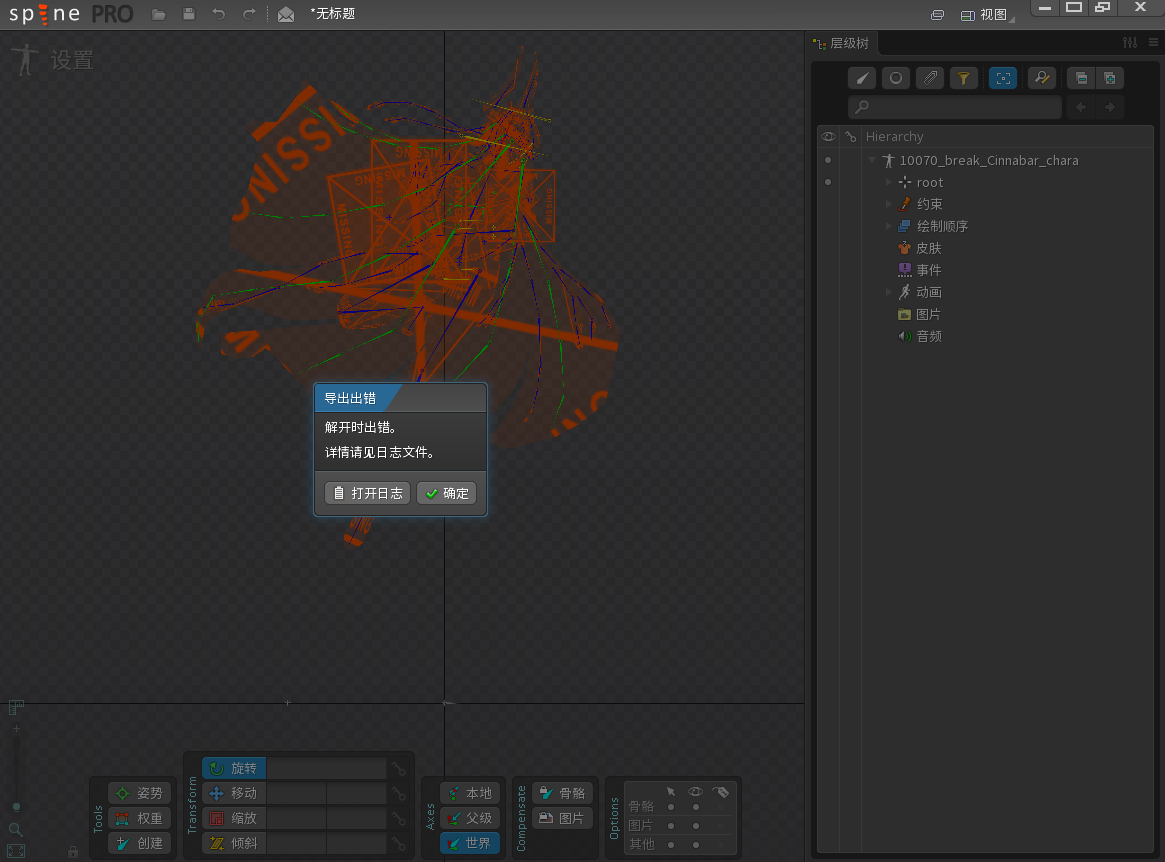The height and width of the screenshot is (862, 1165).
Task: Click the hierarchy search input field
Action: pyautogui.click(x=955, y=107)
